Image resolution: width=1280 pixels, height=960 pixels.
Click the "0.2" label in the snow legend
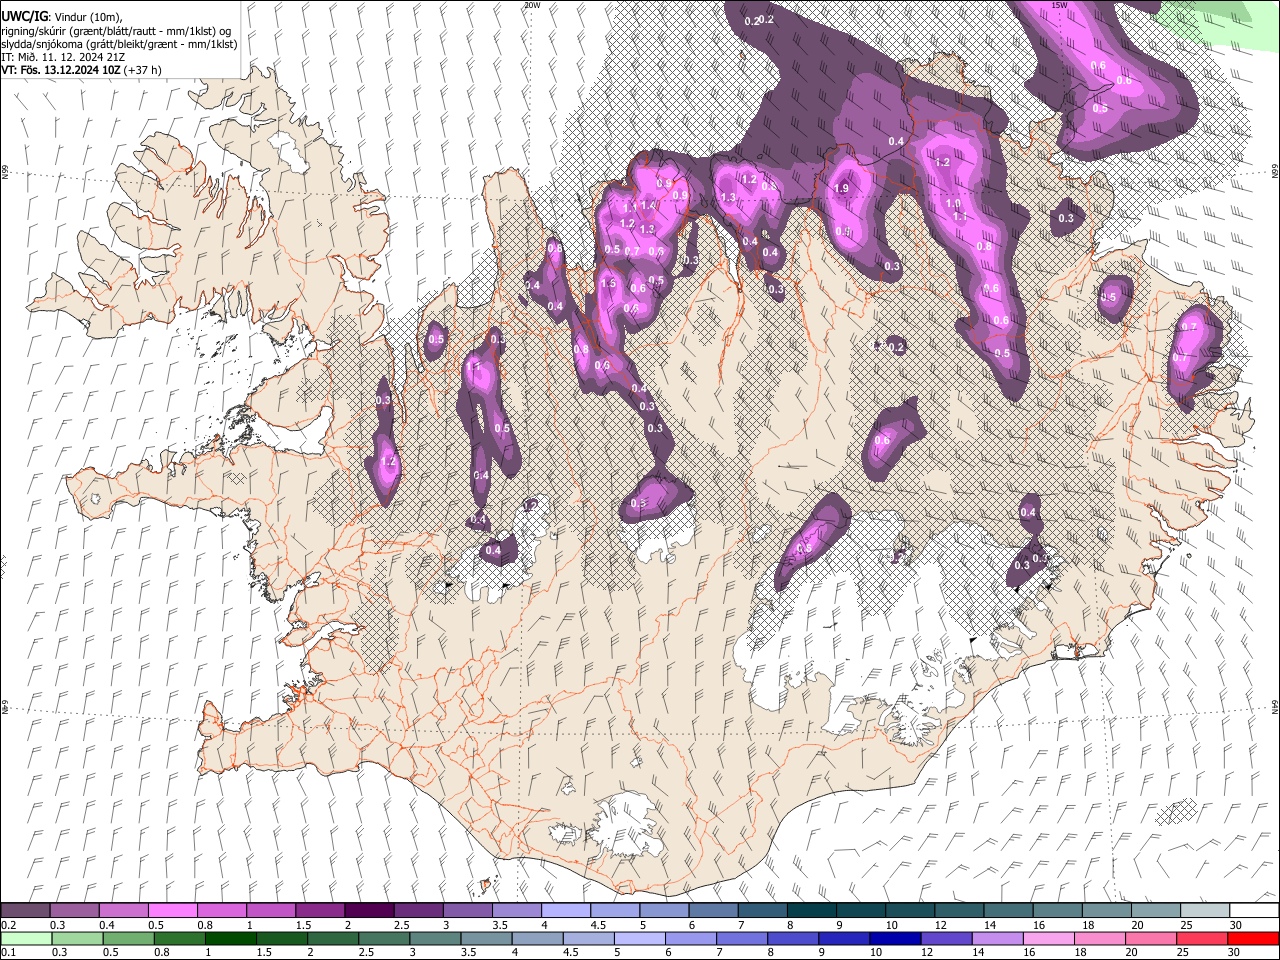point(8,925)
